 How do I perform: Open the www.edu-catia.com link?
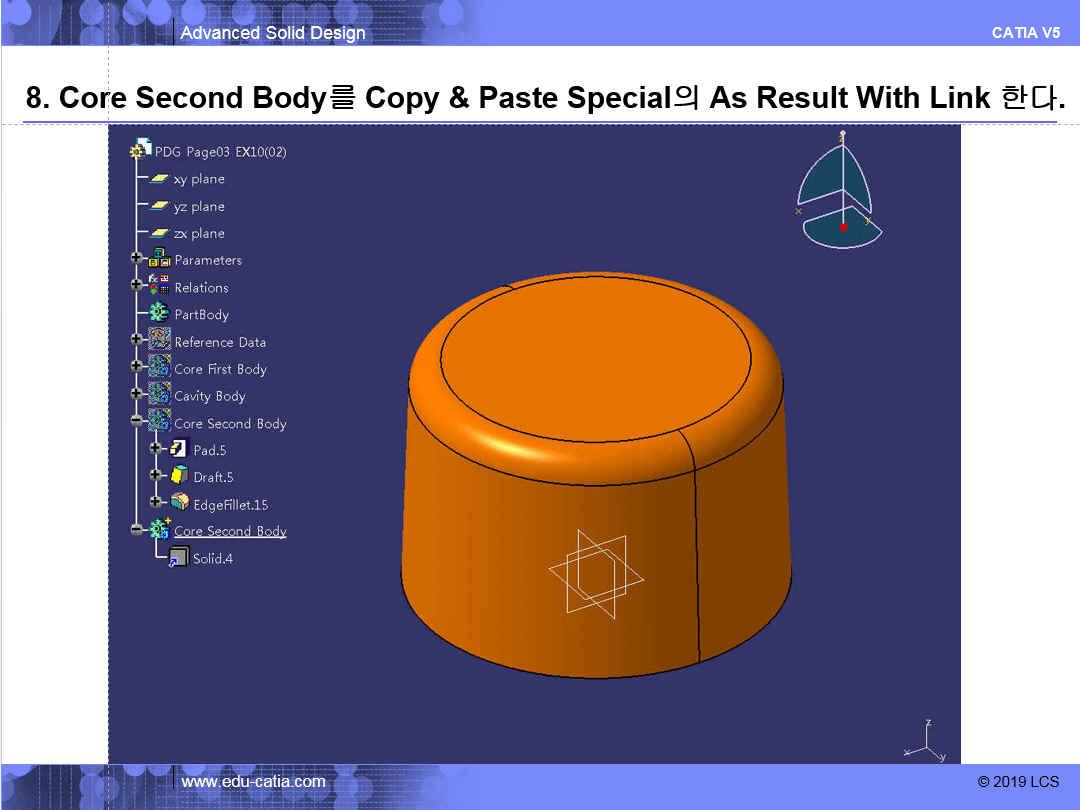coord(253,781)
